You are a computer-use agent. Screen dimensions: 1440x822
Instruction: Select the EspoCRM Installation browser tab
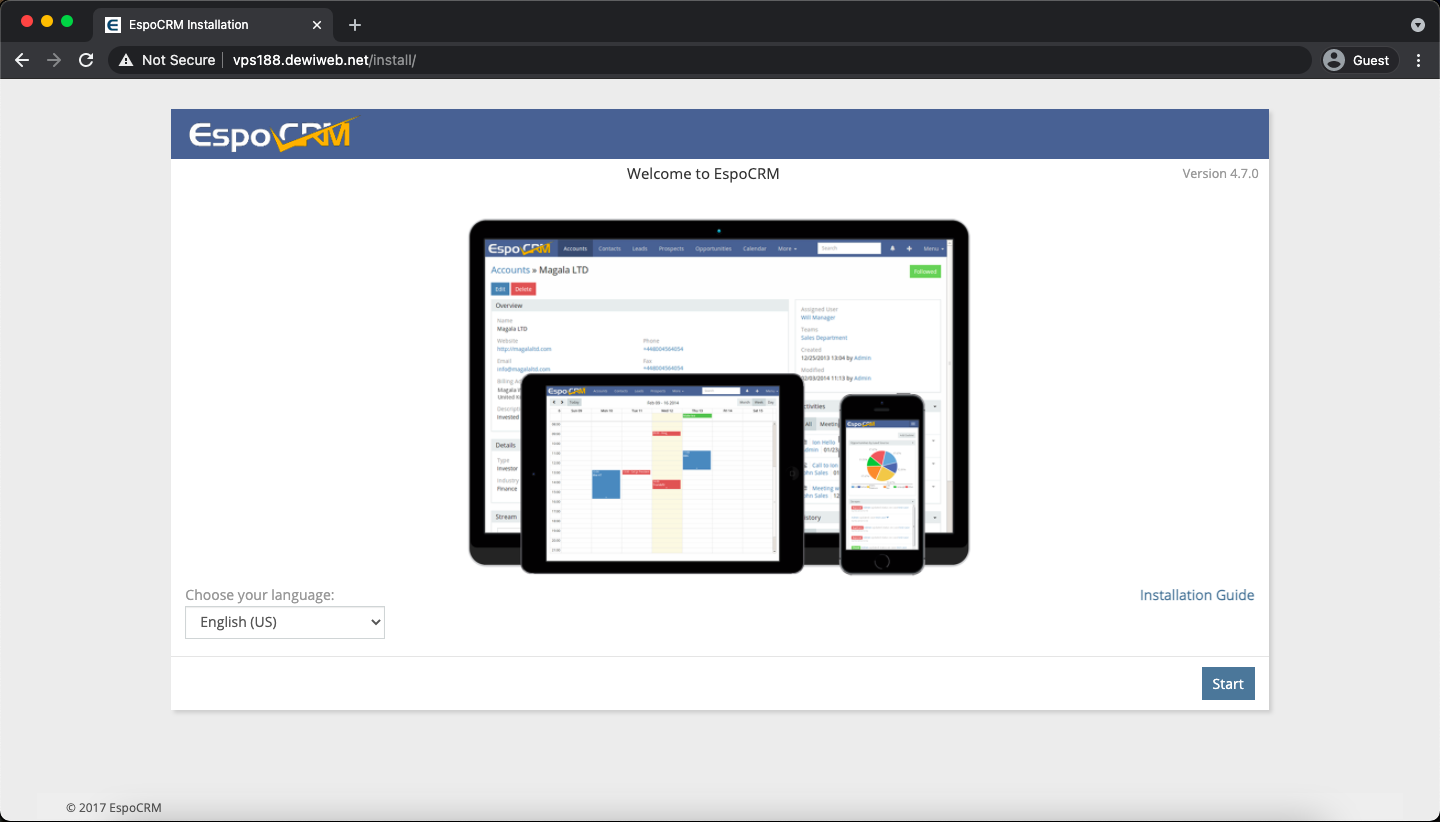(x=214, y=24)
